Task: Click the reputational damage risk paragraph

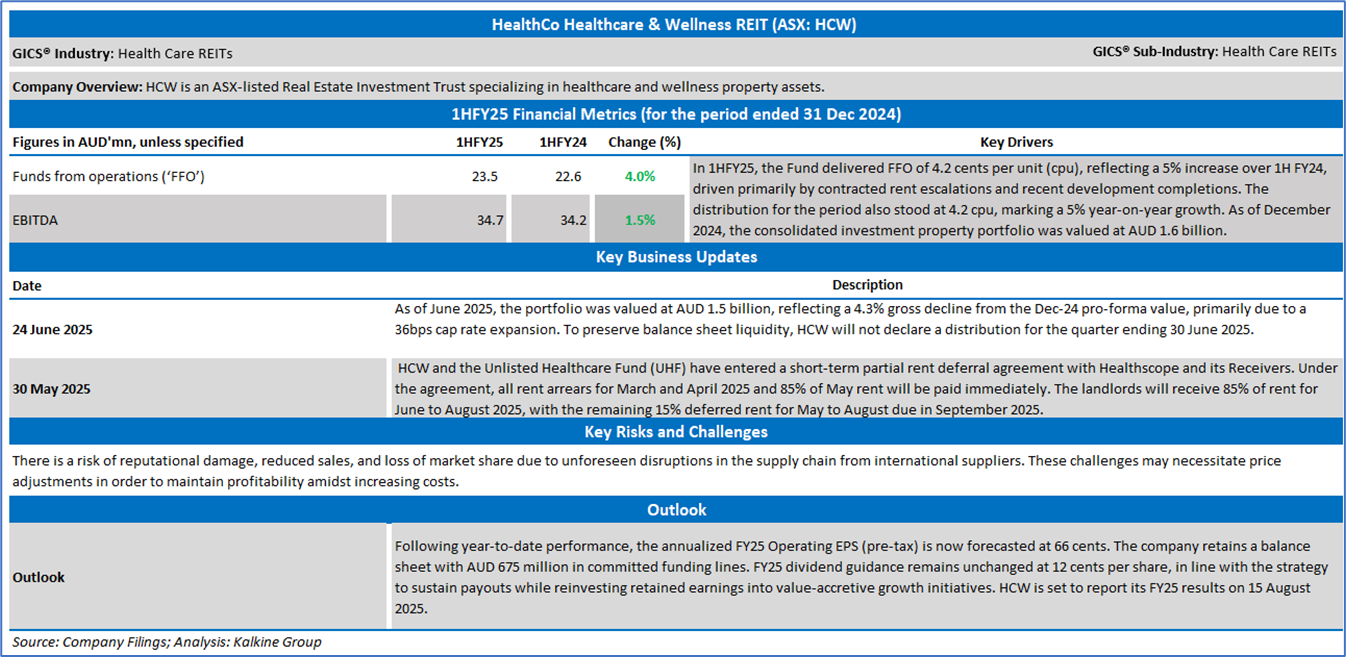Action: coord(646,471)
